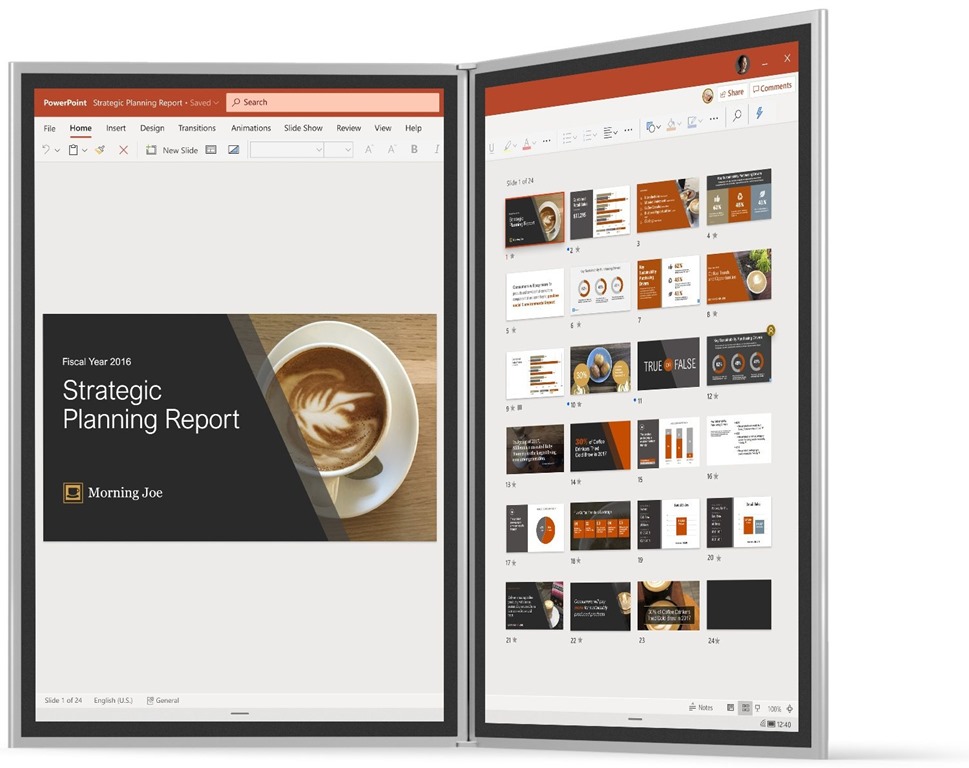Expand the Paste options arrow

(x=85, y=150)
